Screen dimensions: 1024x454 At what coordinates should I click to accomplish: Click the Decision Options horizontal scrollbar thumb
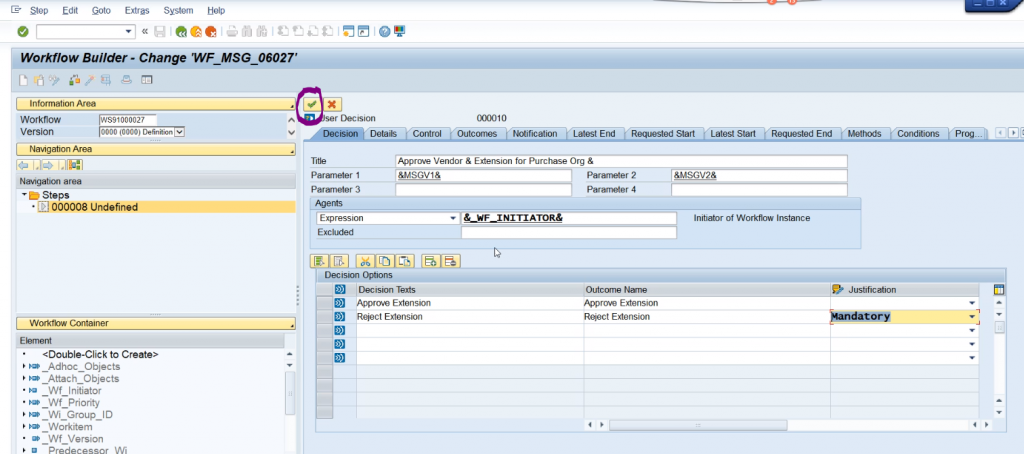click(697, 425)
